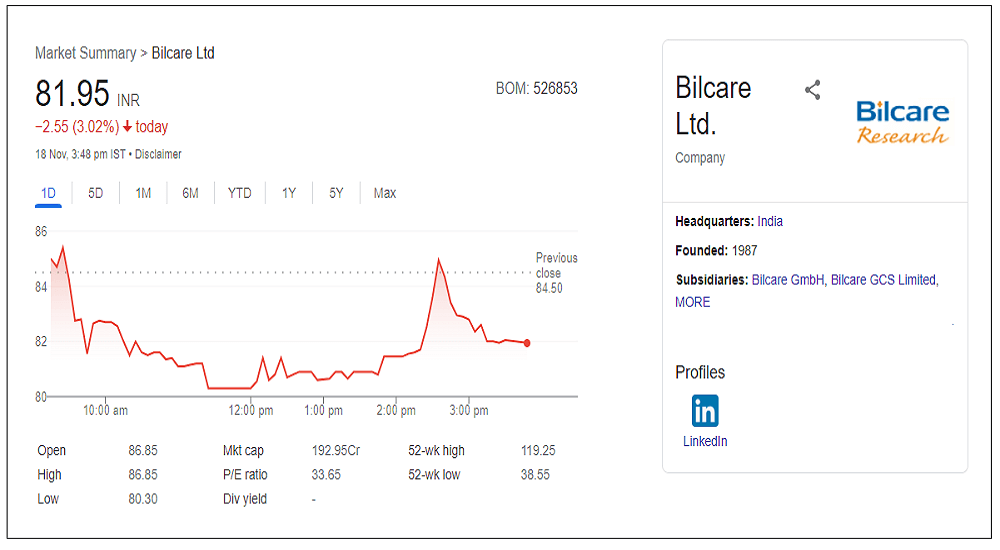This screenshot has height=550, width=1000.
Task: Click the 3:00 pm axis label
Action: pos(469,410)
